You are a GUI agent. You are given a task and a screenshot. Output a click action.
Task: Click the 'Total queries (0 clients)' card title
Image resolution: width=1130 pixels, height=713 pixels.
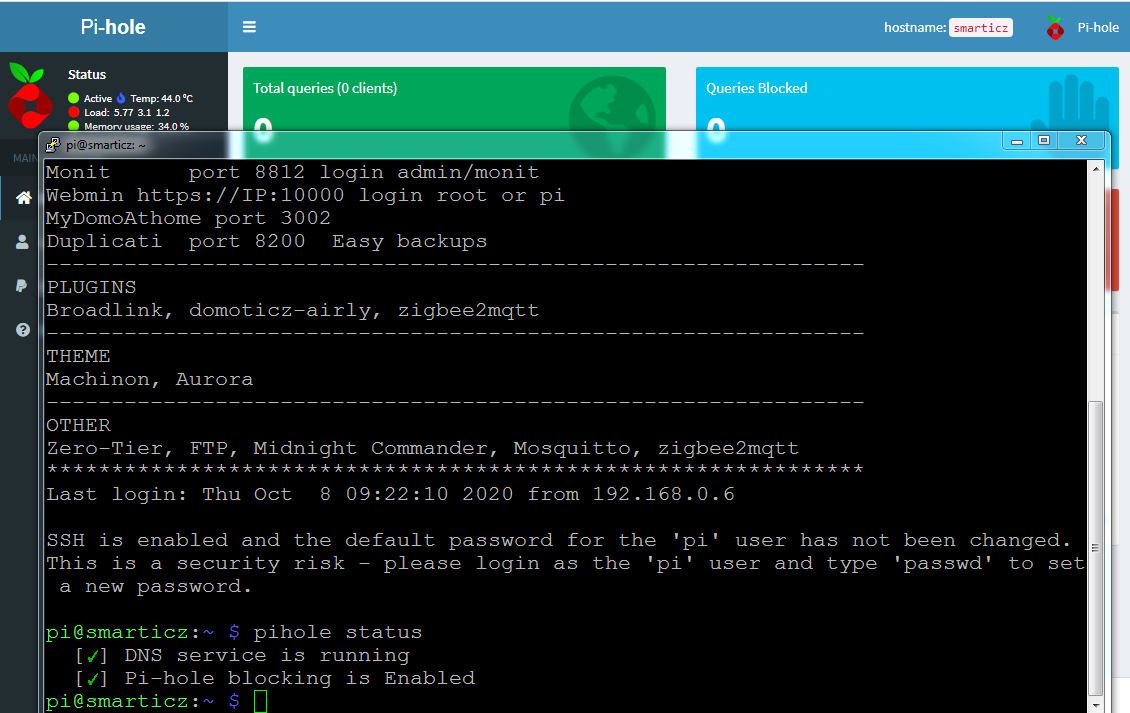[x=325, y=88]
